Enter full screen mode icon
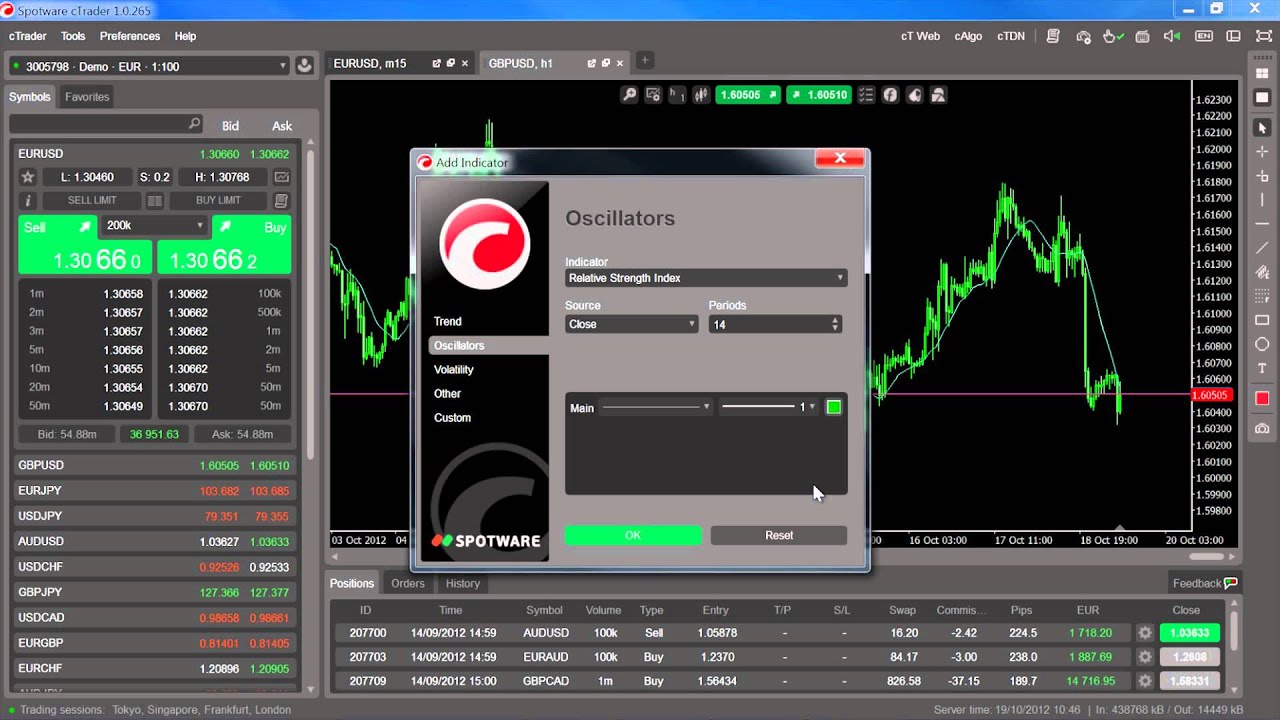 (x=1264, y=36)
